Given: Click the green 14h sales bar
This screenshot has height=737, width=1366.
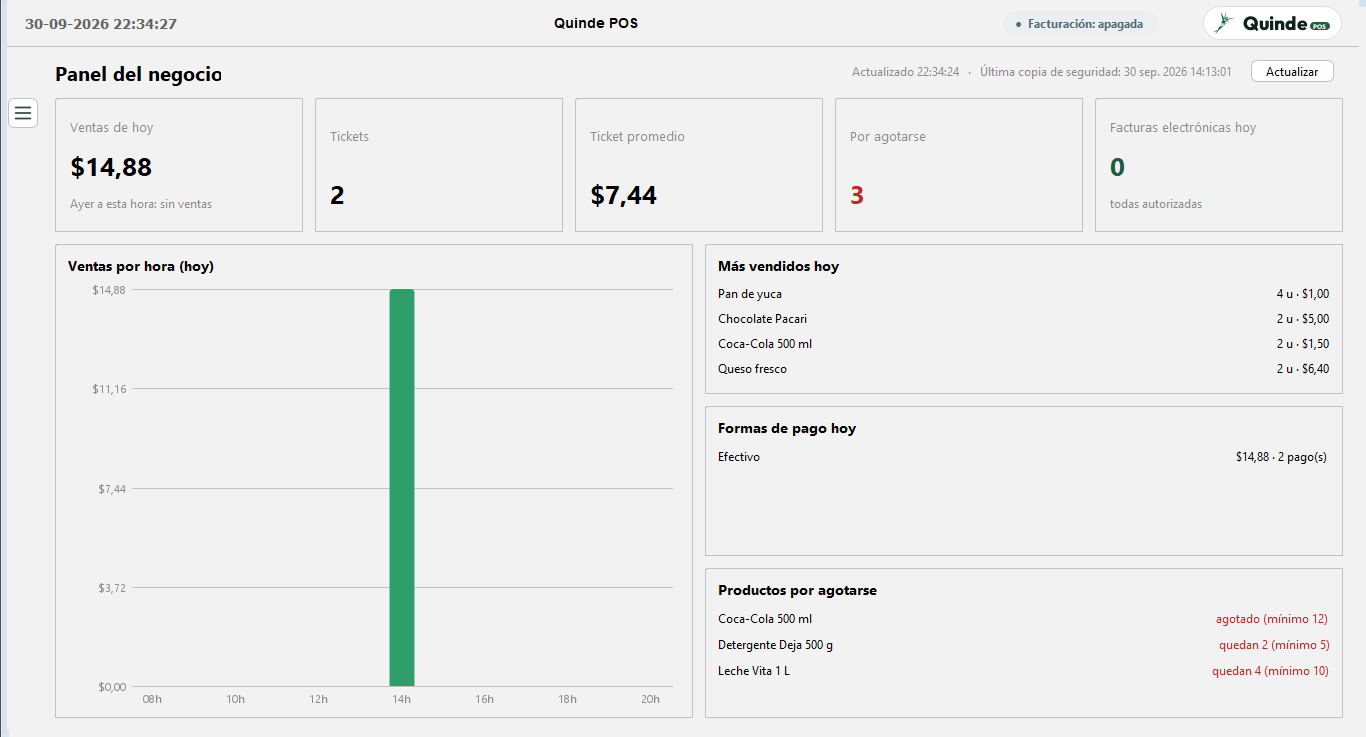Looking at the screenshot, I should coord(402,488).
